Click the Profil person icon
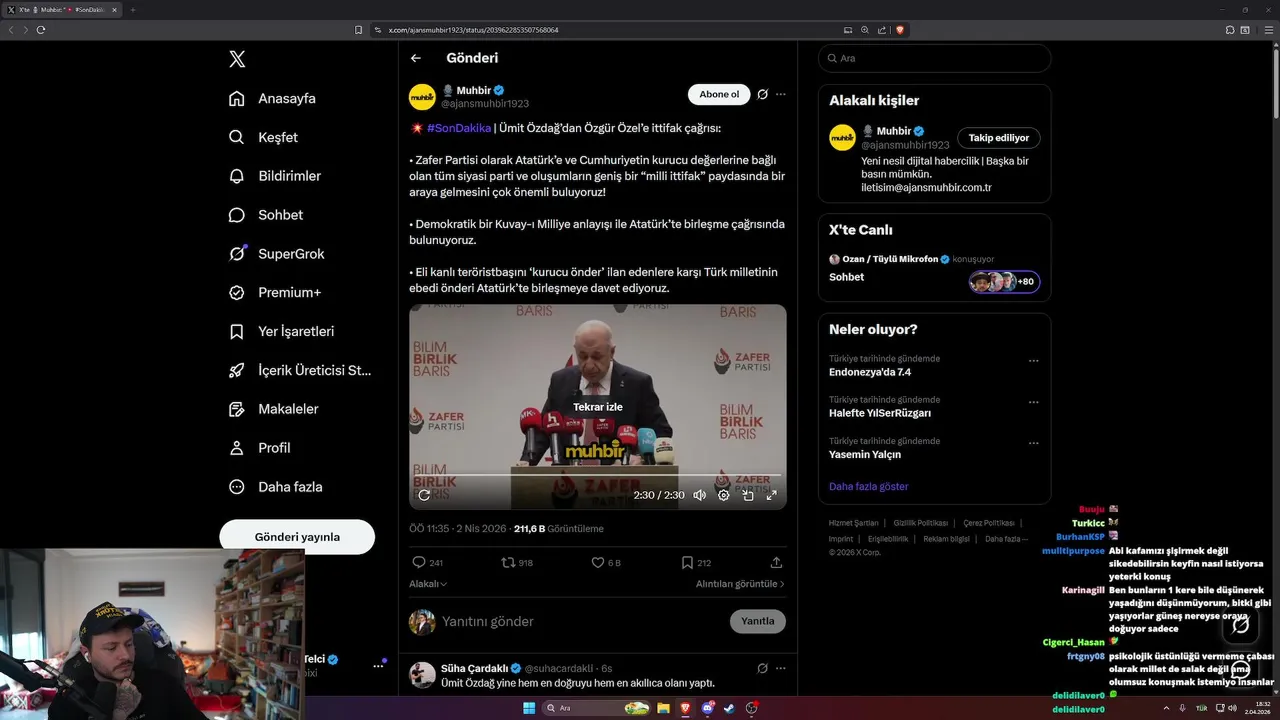The width and height of the screenshot is (1280, 720). pyautogui.click(x=237, y=448)
